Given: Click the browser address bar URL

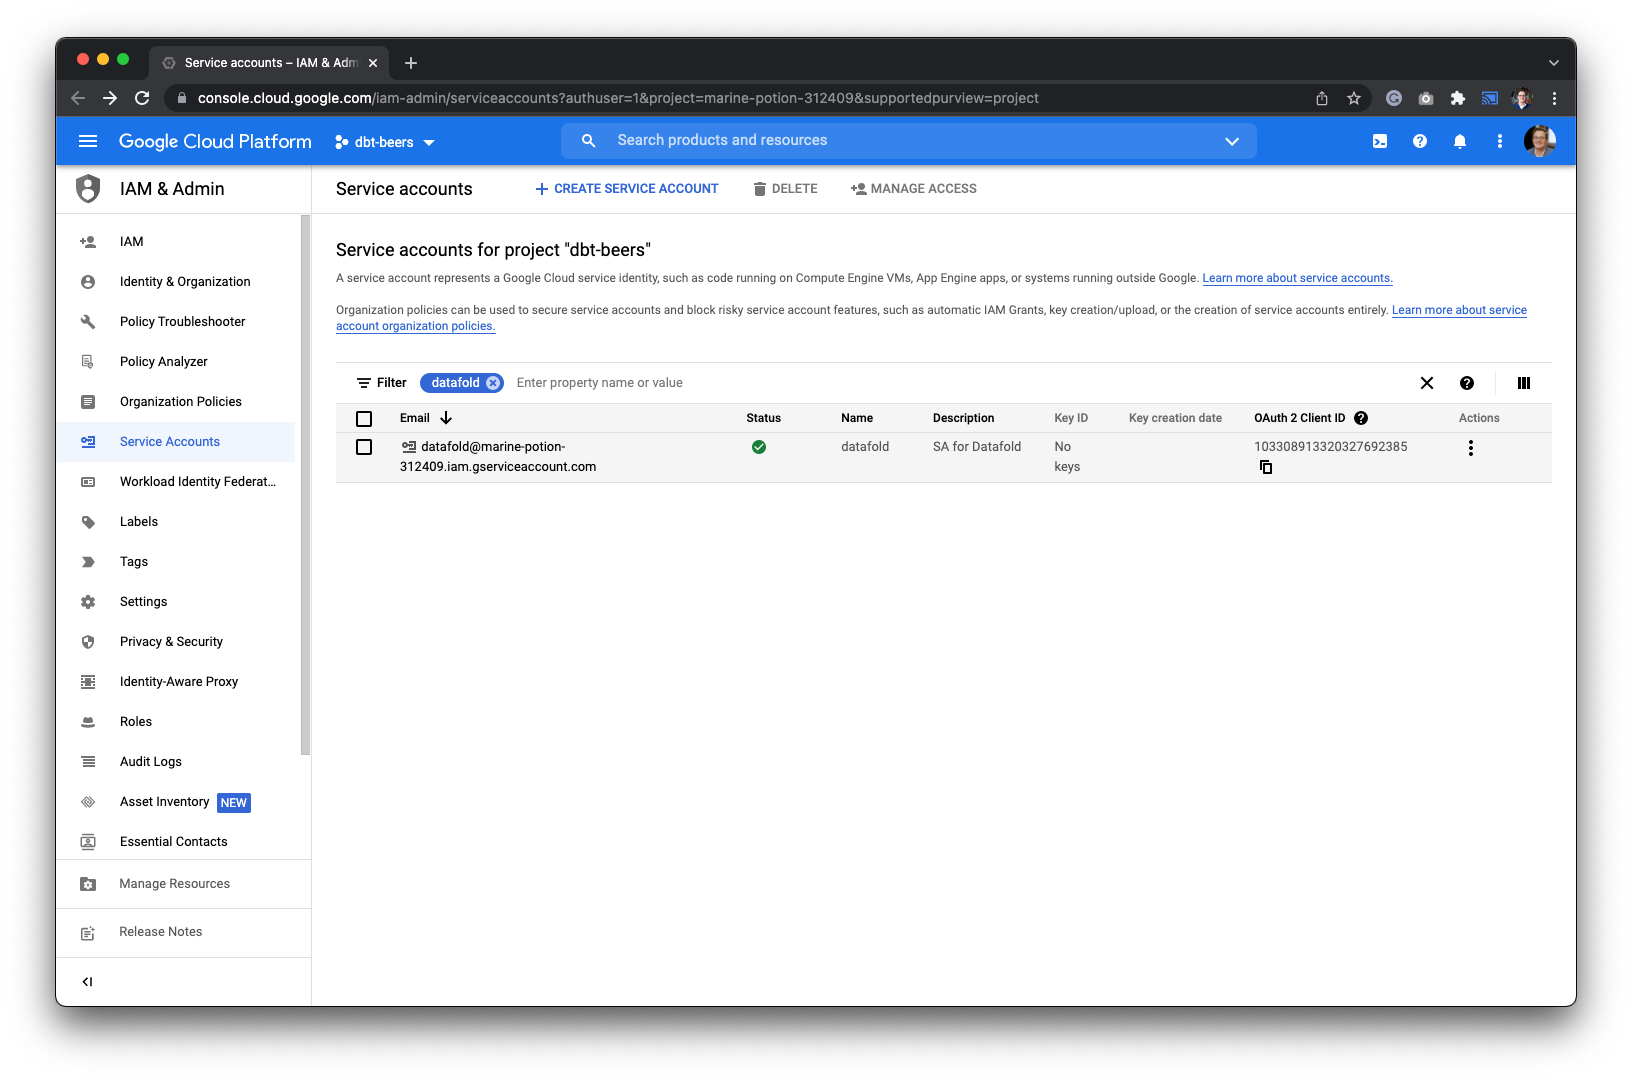Looking at the screenshot, I should tap(618, 98).
